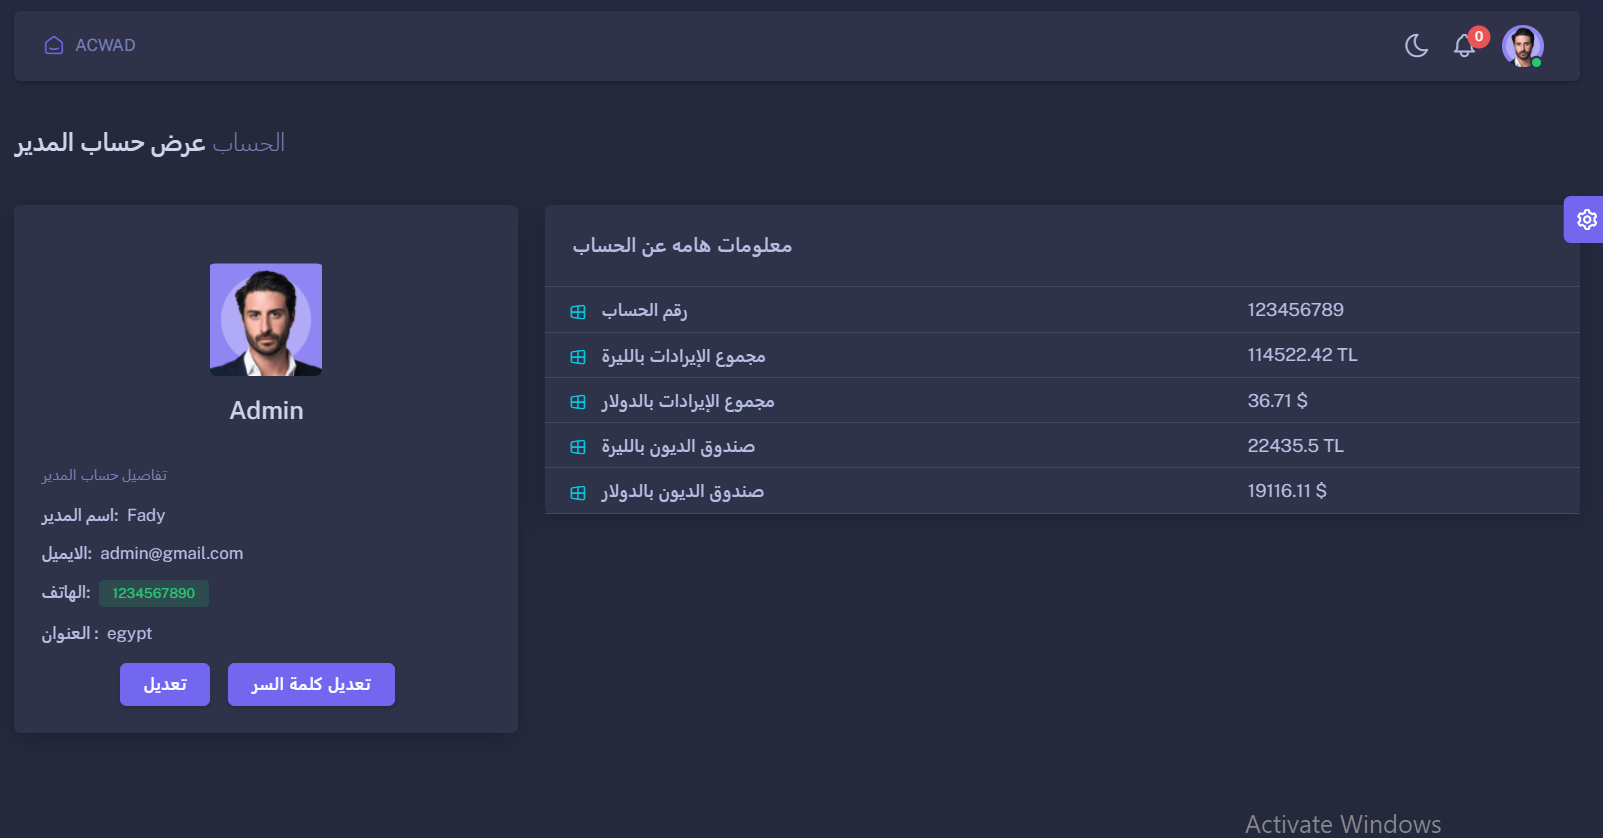Select the admin@gmail.com email text
This screenshot has height=838, width=1603.
tap(172, 553)
